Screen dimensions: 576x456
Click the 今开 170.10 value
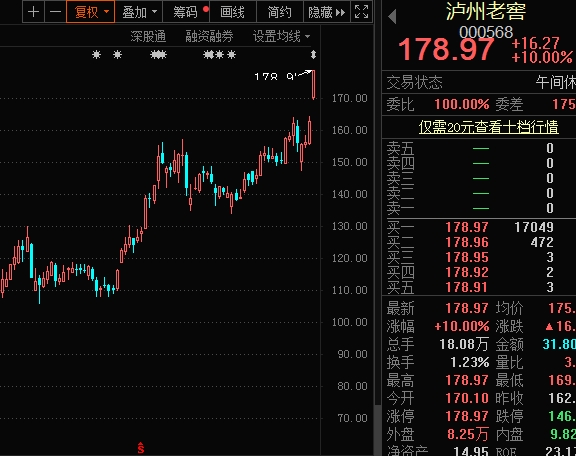467,398
